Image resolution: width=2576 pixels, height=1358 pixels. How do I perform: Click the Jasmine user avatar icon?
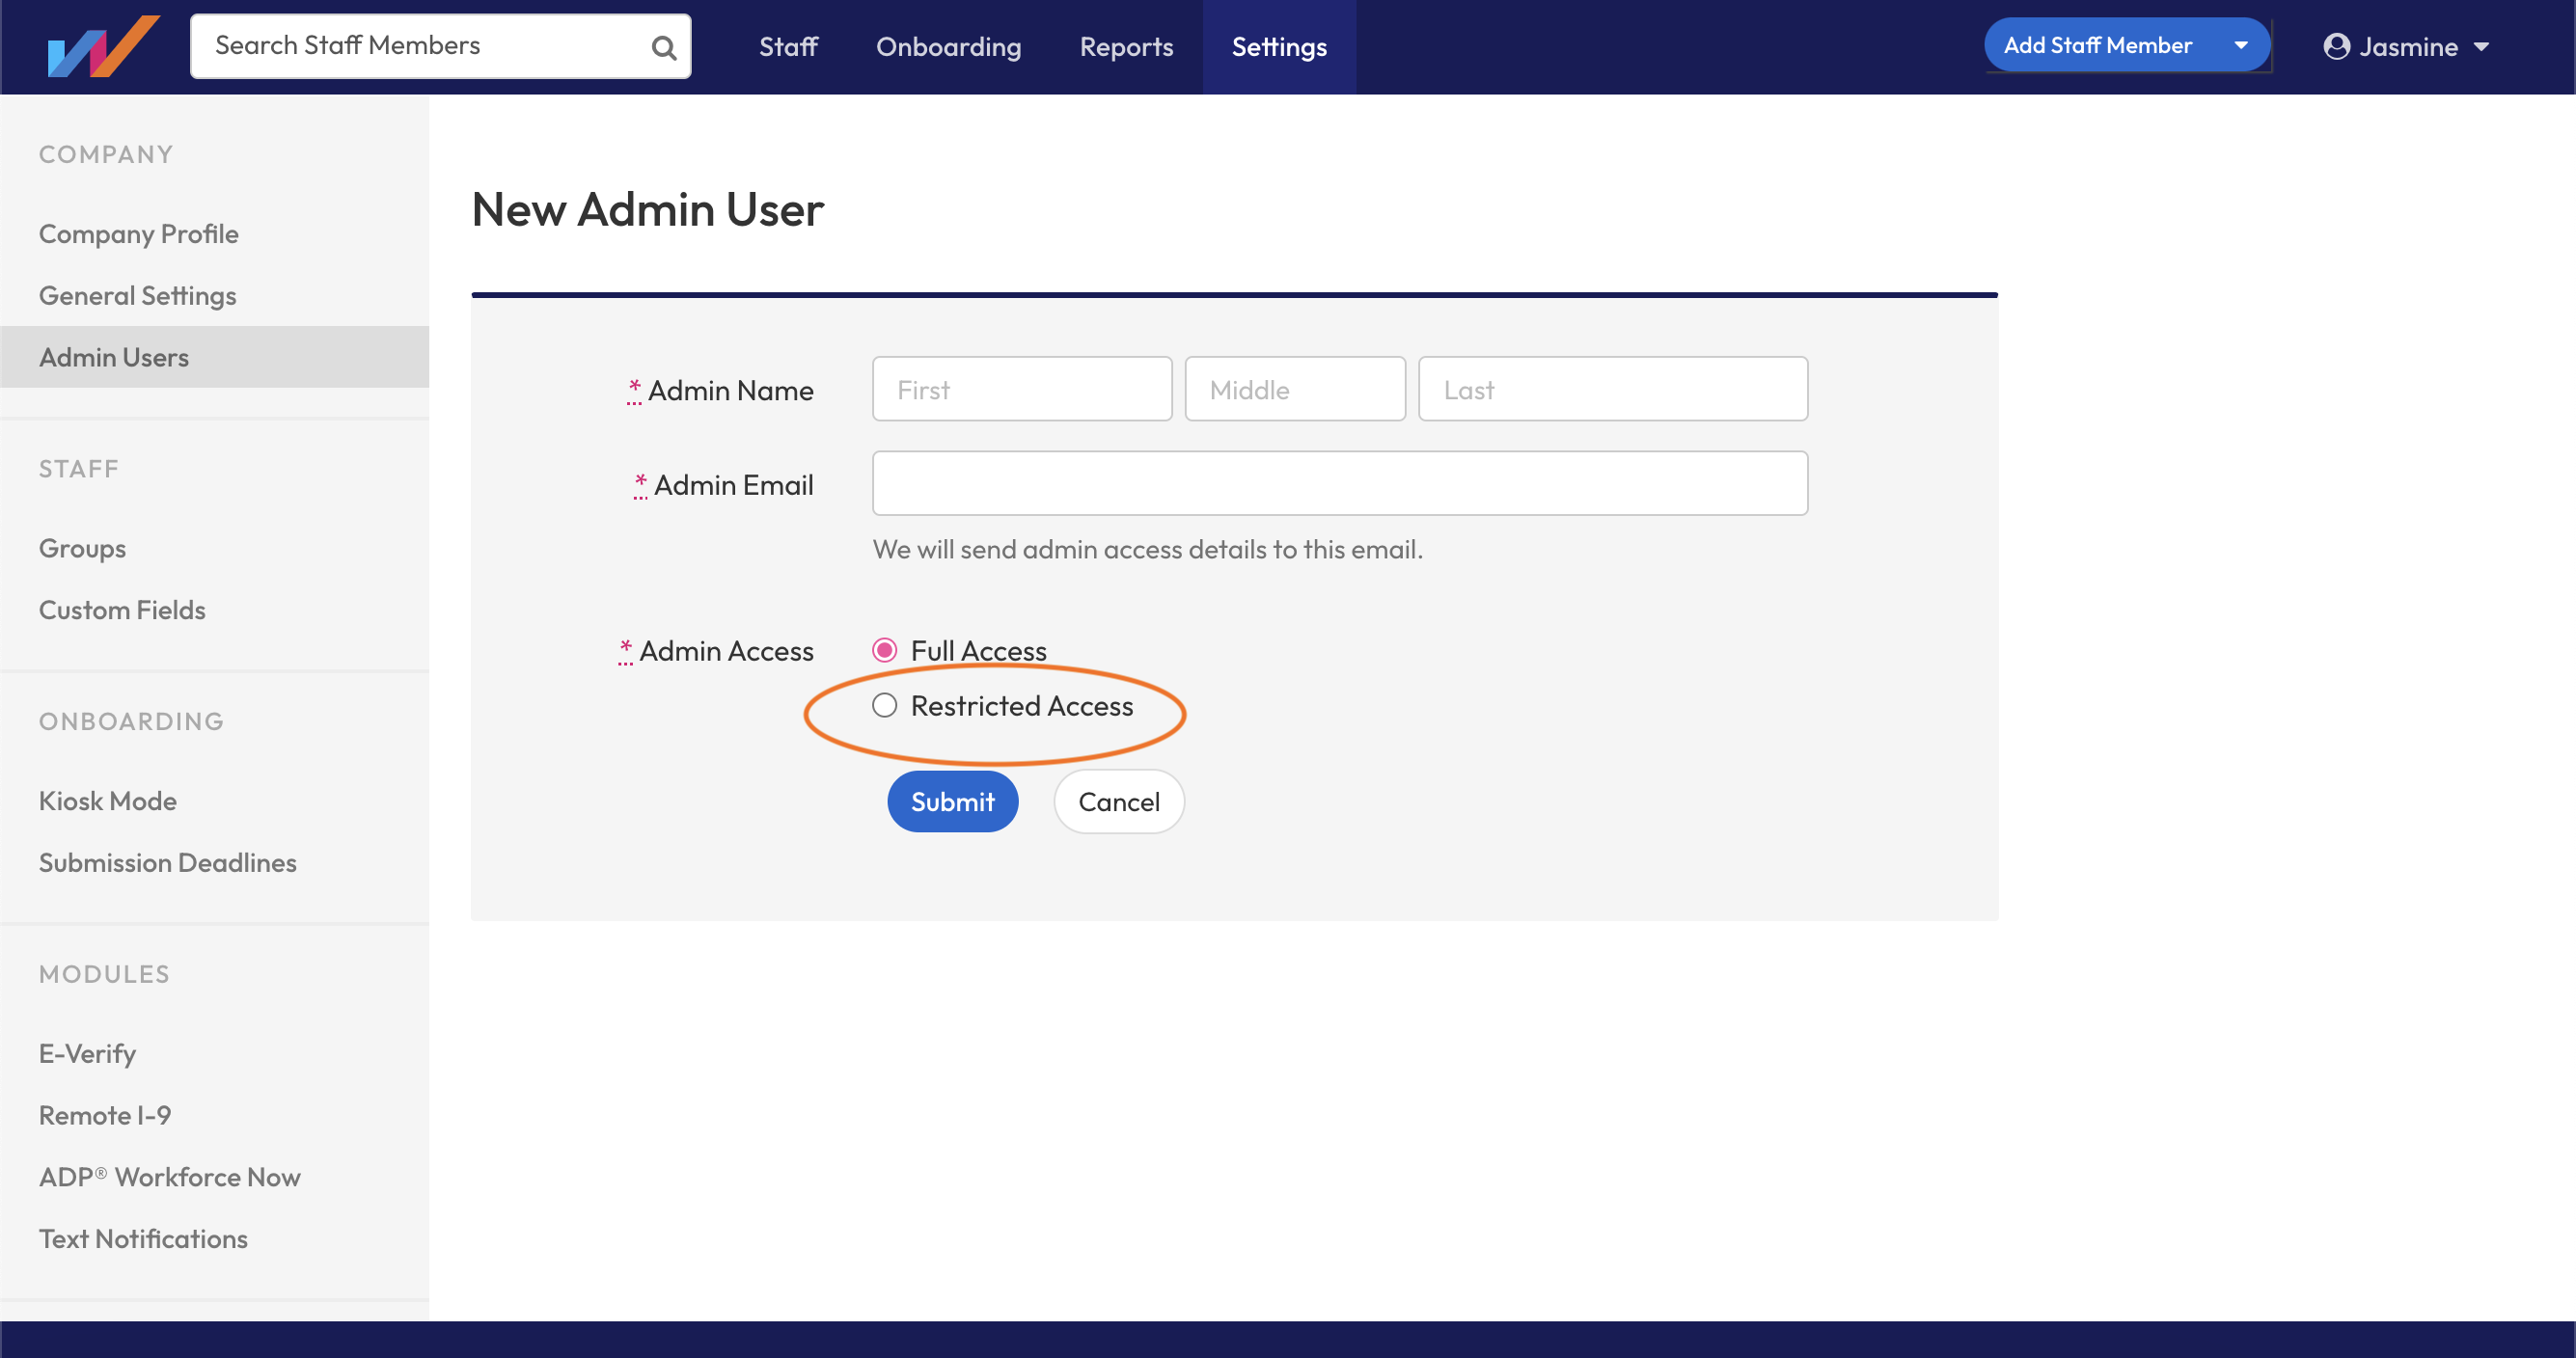click(2336, 46)
